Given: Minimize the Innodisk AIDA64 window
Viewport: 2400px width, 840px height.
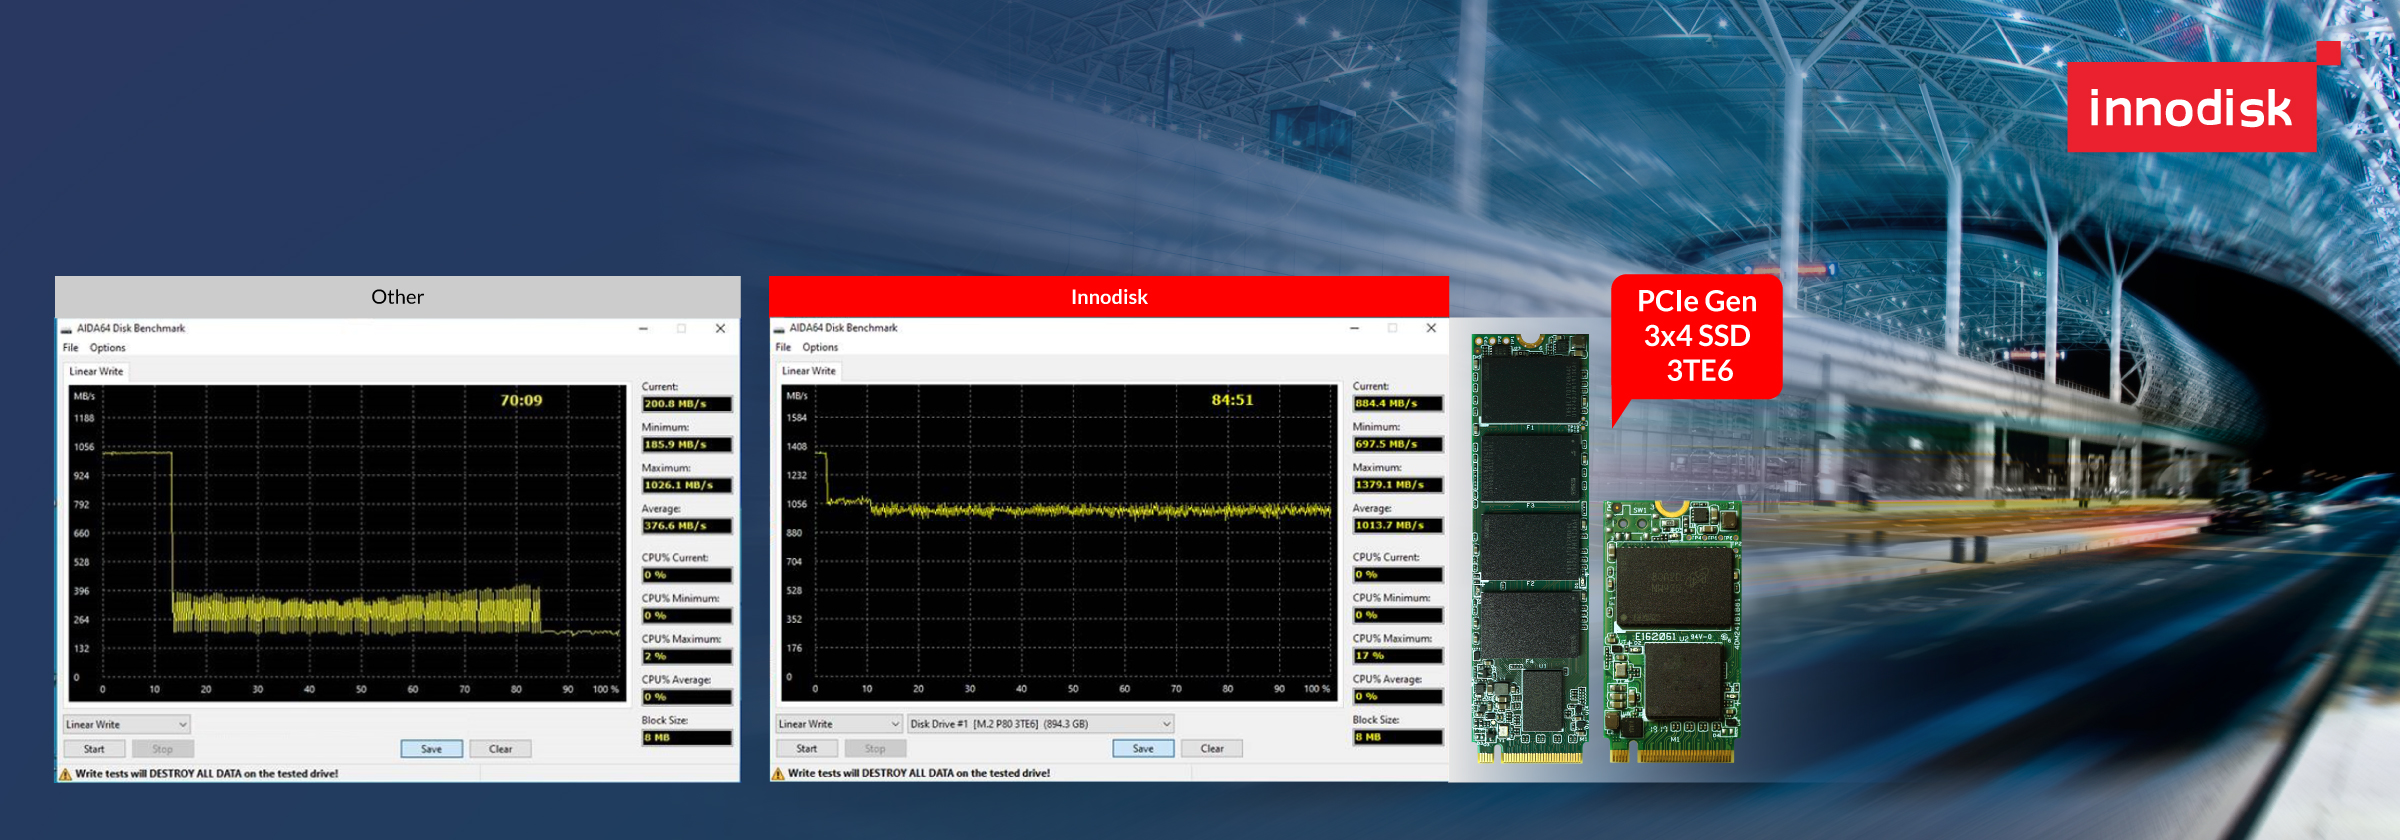Looking at the screenshot, I should point(1354,328).
